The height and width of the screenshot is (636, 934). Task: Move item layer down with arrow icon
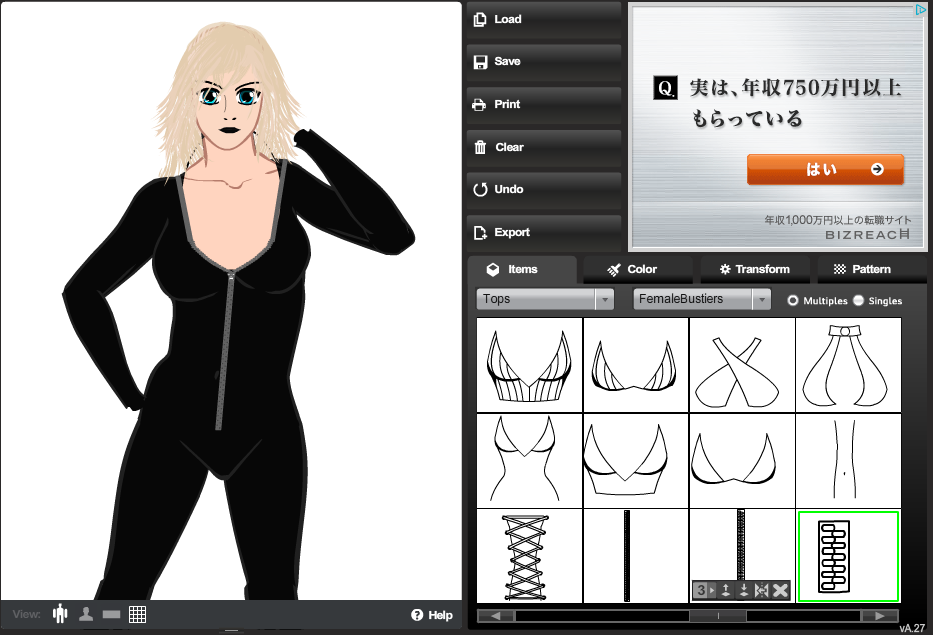(x=744, y=591)
